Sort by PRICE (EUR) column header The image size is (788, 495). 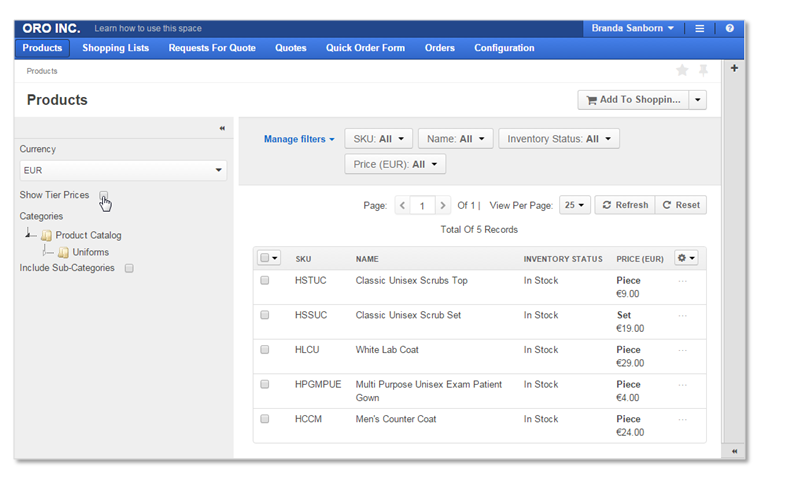click(x=640, y=259)
